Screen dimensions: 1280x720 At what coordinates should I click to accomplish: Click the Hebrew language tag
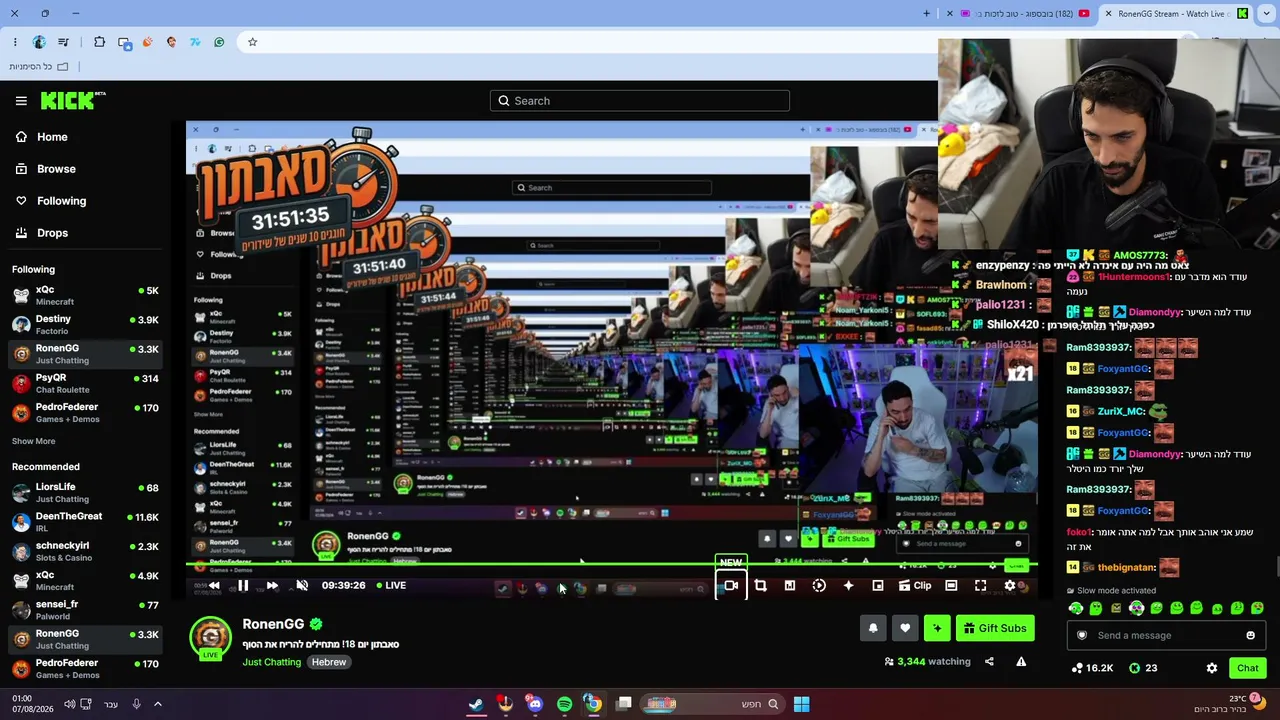(329, 662)
